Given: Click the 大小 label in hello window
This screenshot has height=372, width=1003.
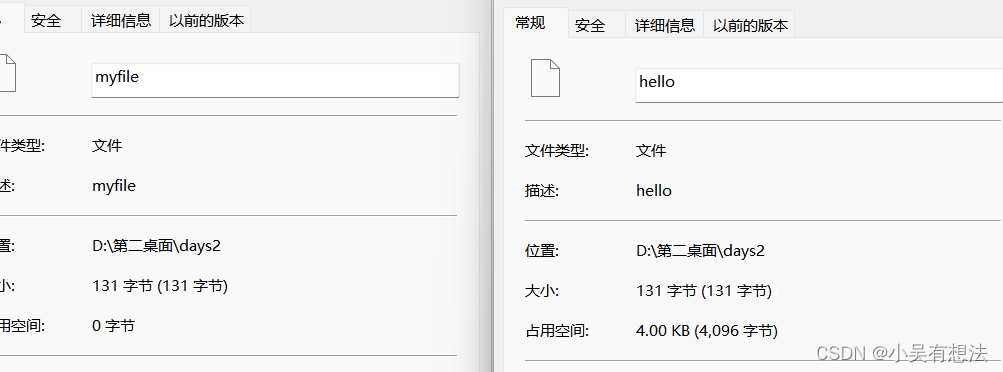Looking at the screenshot, I should pos(542,291).
